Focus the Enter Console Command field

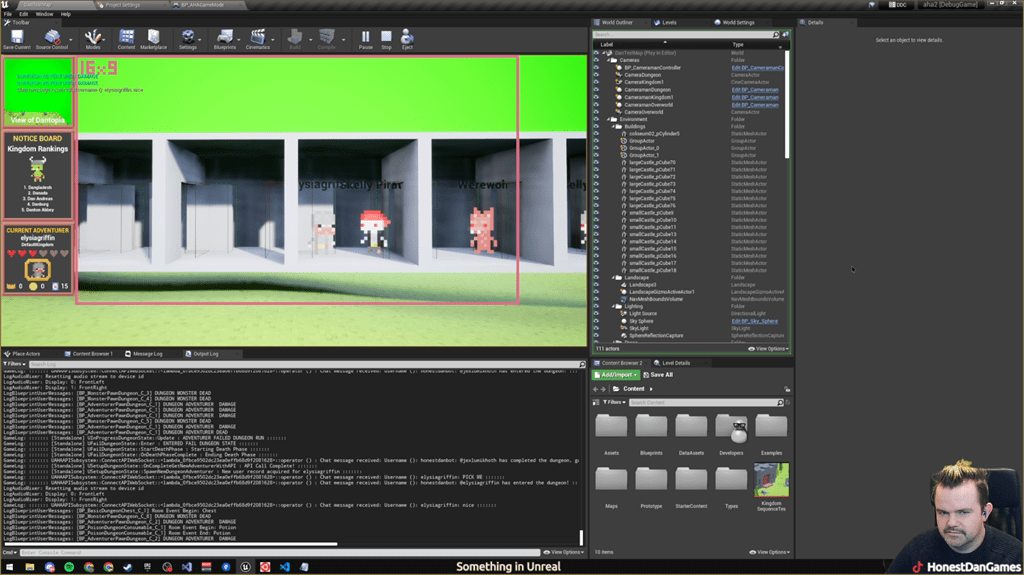(x=280, y=552)
